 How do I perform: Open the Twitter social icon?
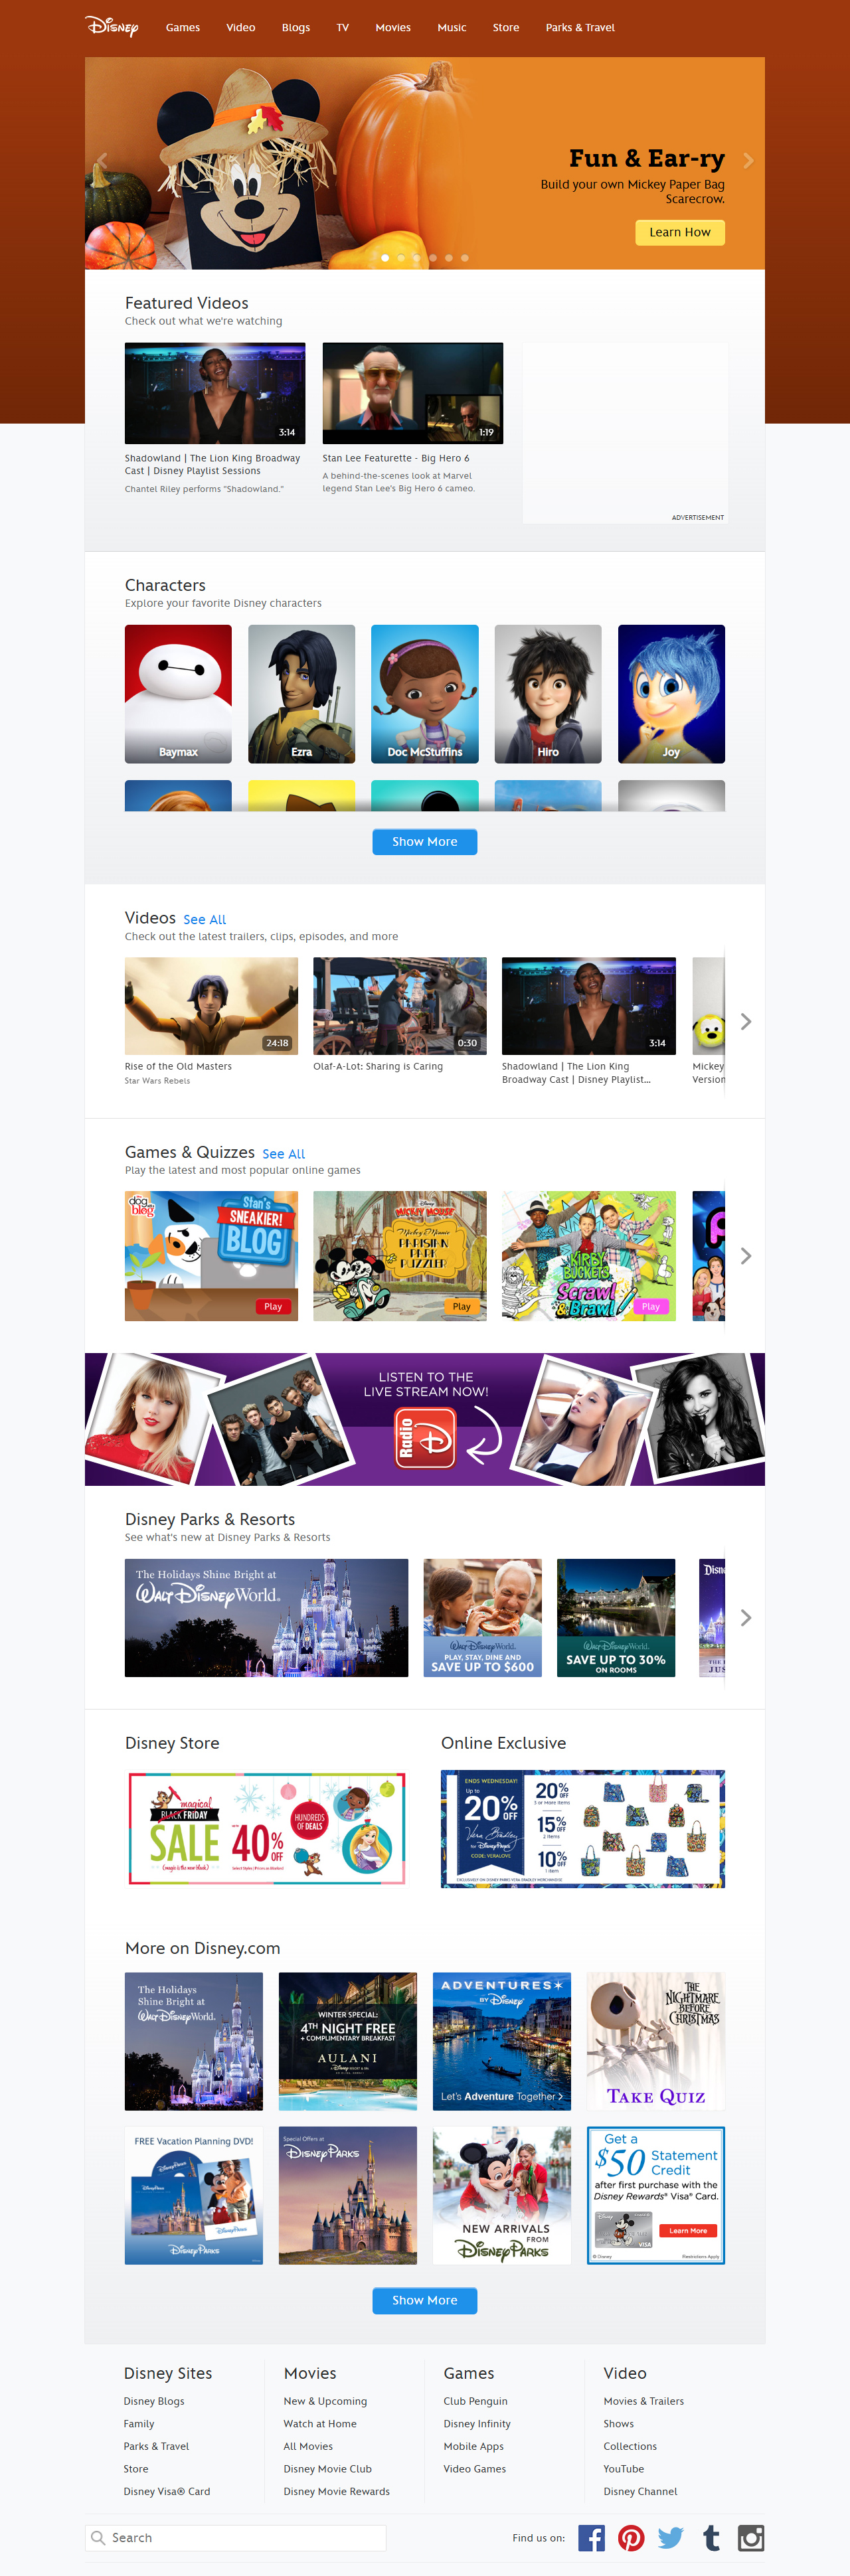point(671,2538)
